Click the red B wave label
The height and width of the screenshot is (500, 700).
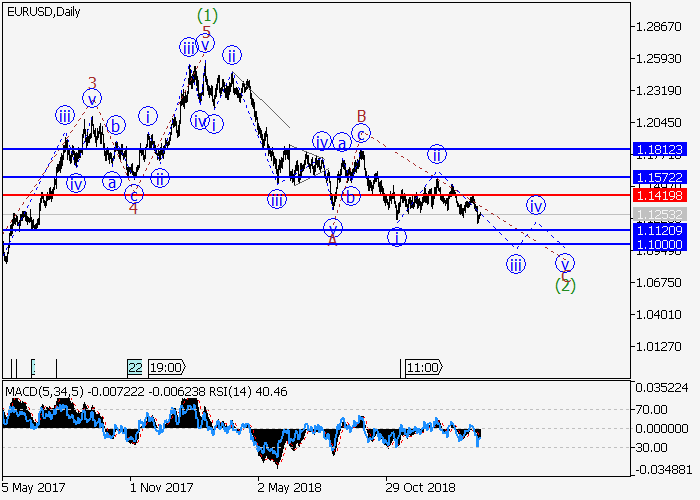[x=361, y=114]
